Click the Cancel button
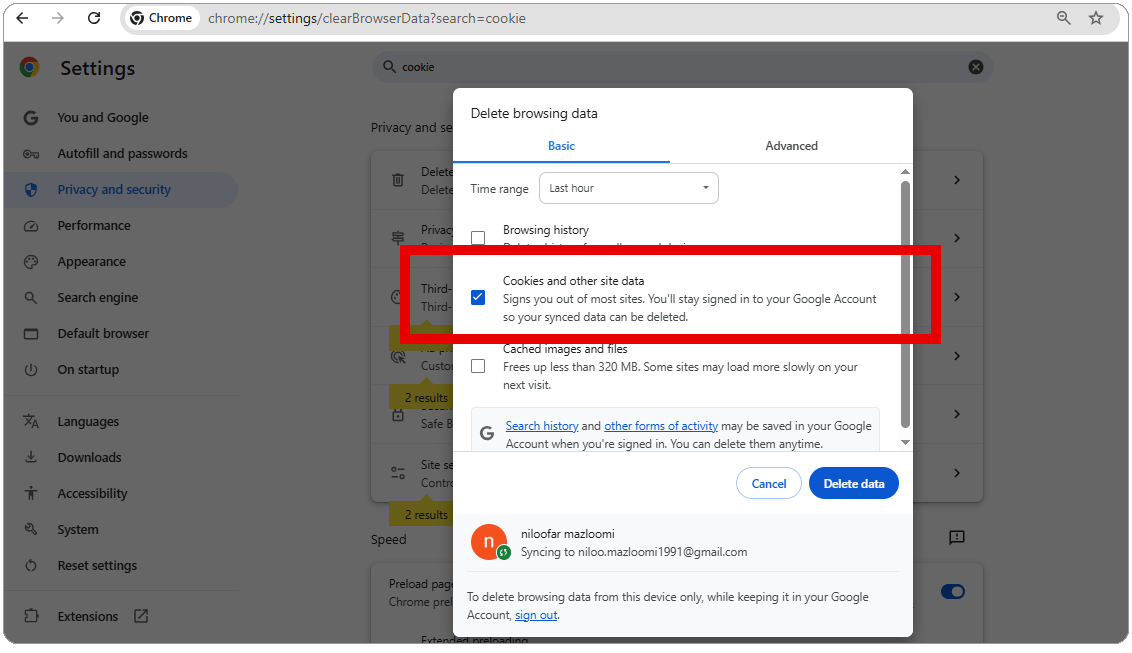The height and width of the screenshot is (653, 1132). tap(768, 484)
